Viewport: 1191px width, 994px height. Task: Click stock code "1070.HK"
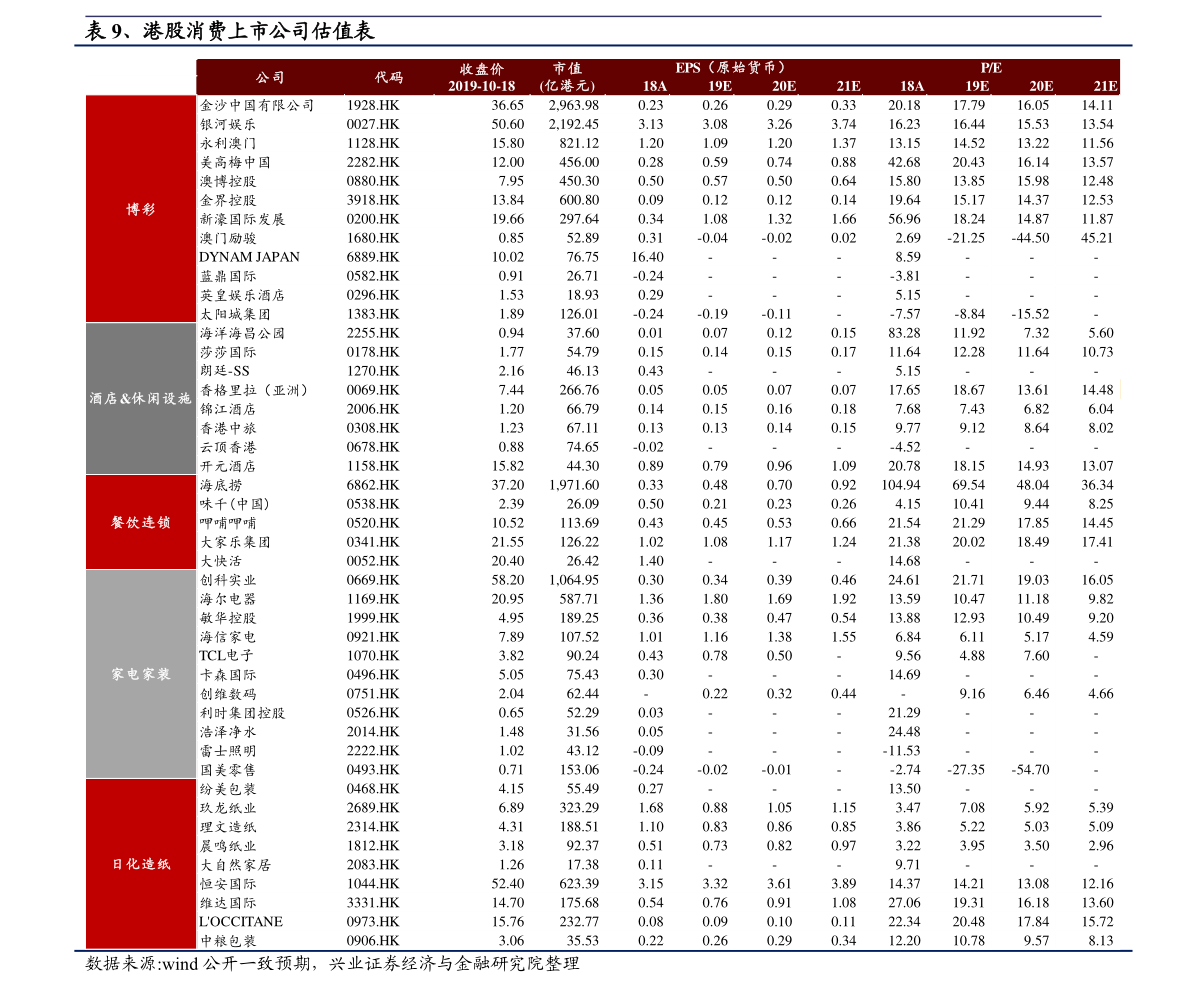pyautogui.click(x=373, y=656)
